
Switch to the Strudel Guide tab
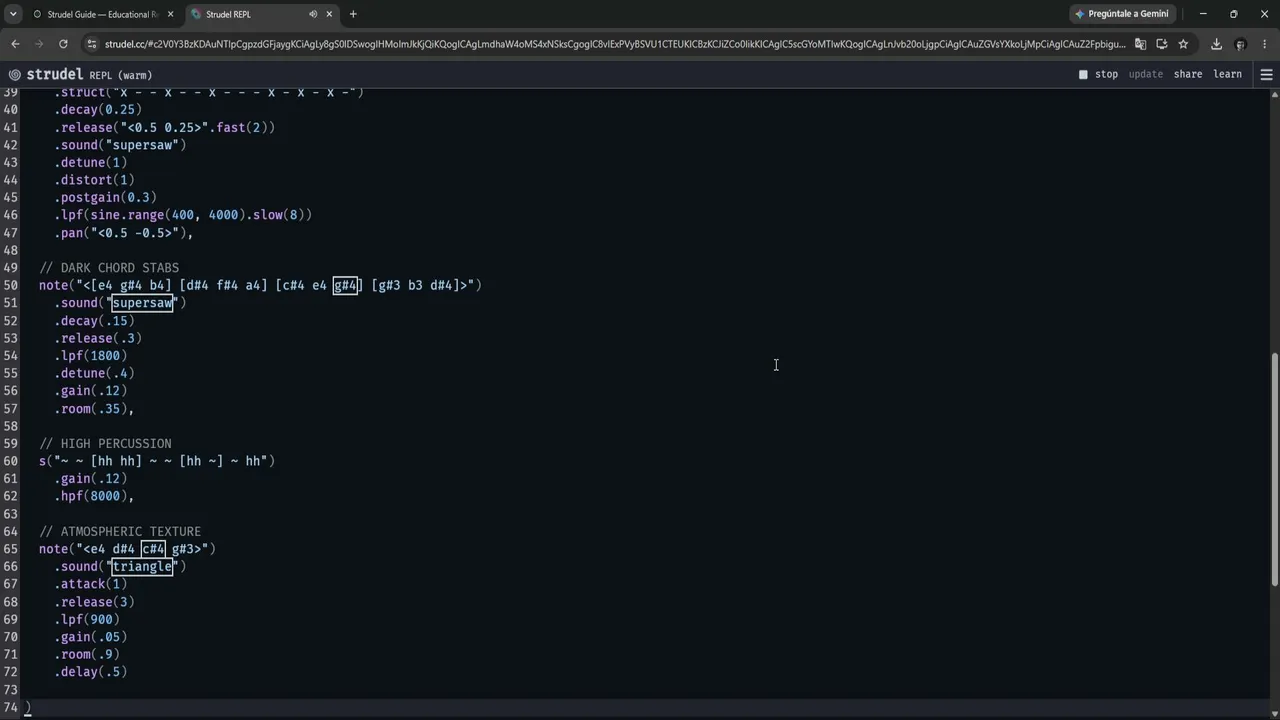[101, 14]
